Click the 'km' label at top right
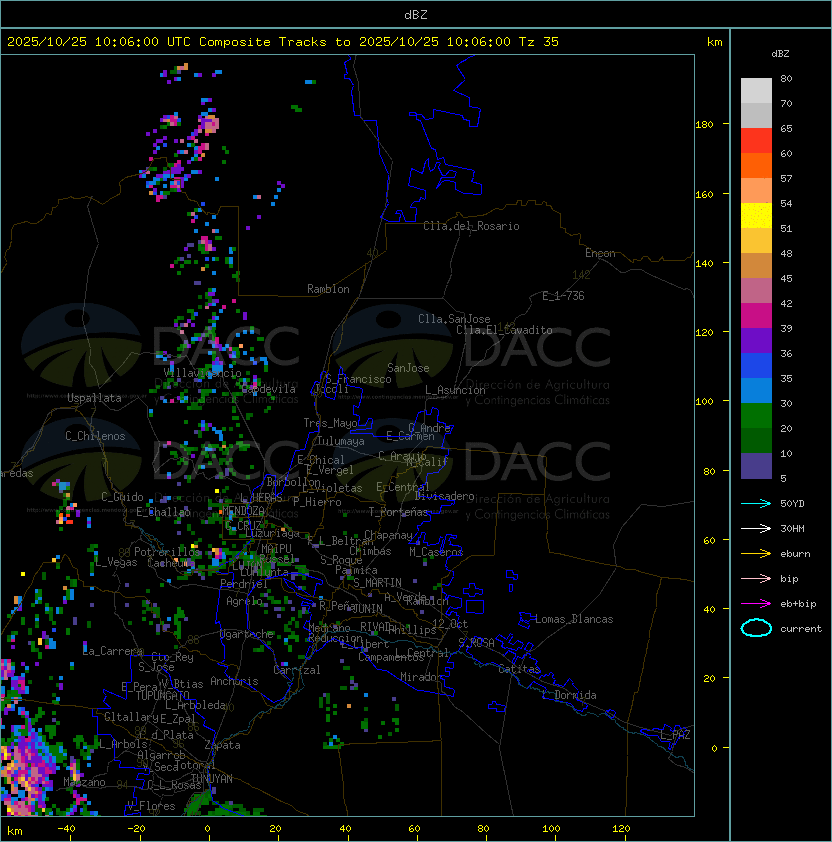Screen dimensions: 832x842 tap(714, 42)
